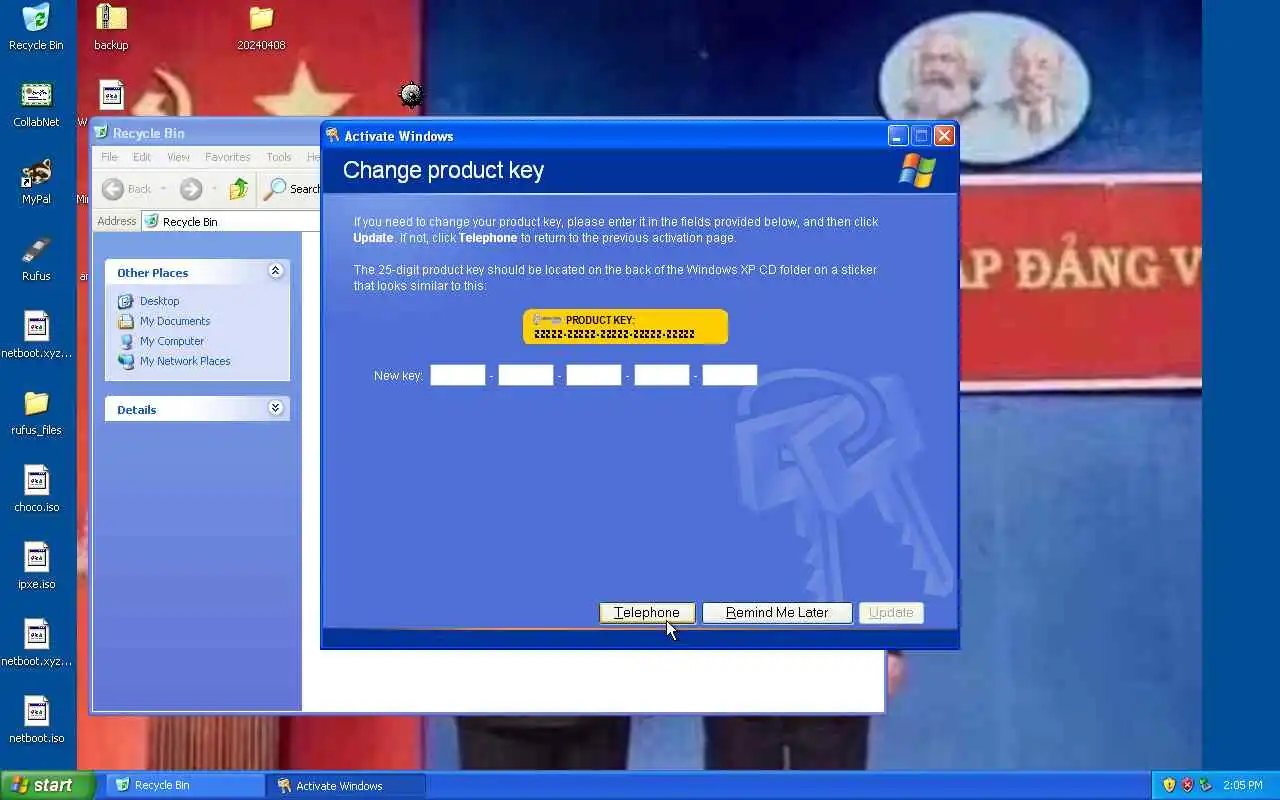Go up one folder level in Recycle Bin
This screenshot has height=800, width=1280.
[238, 188]
